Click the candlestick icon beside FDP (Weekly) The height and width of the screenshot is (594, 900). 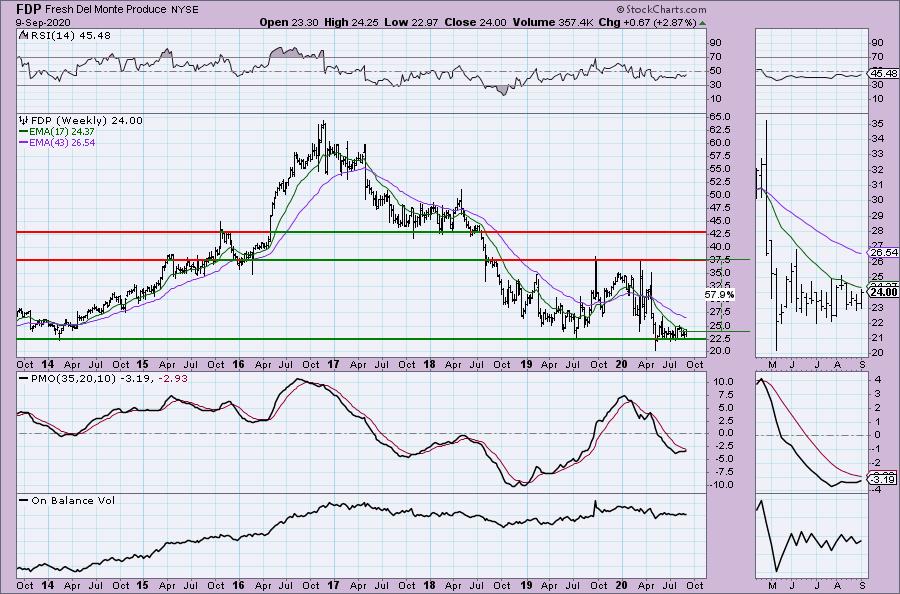point(24,121)
